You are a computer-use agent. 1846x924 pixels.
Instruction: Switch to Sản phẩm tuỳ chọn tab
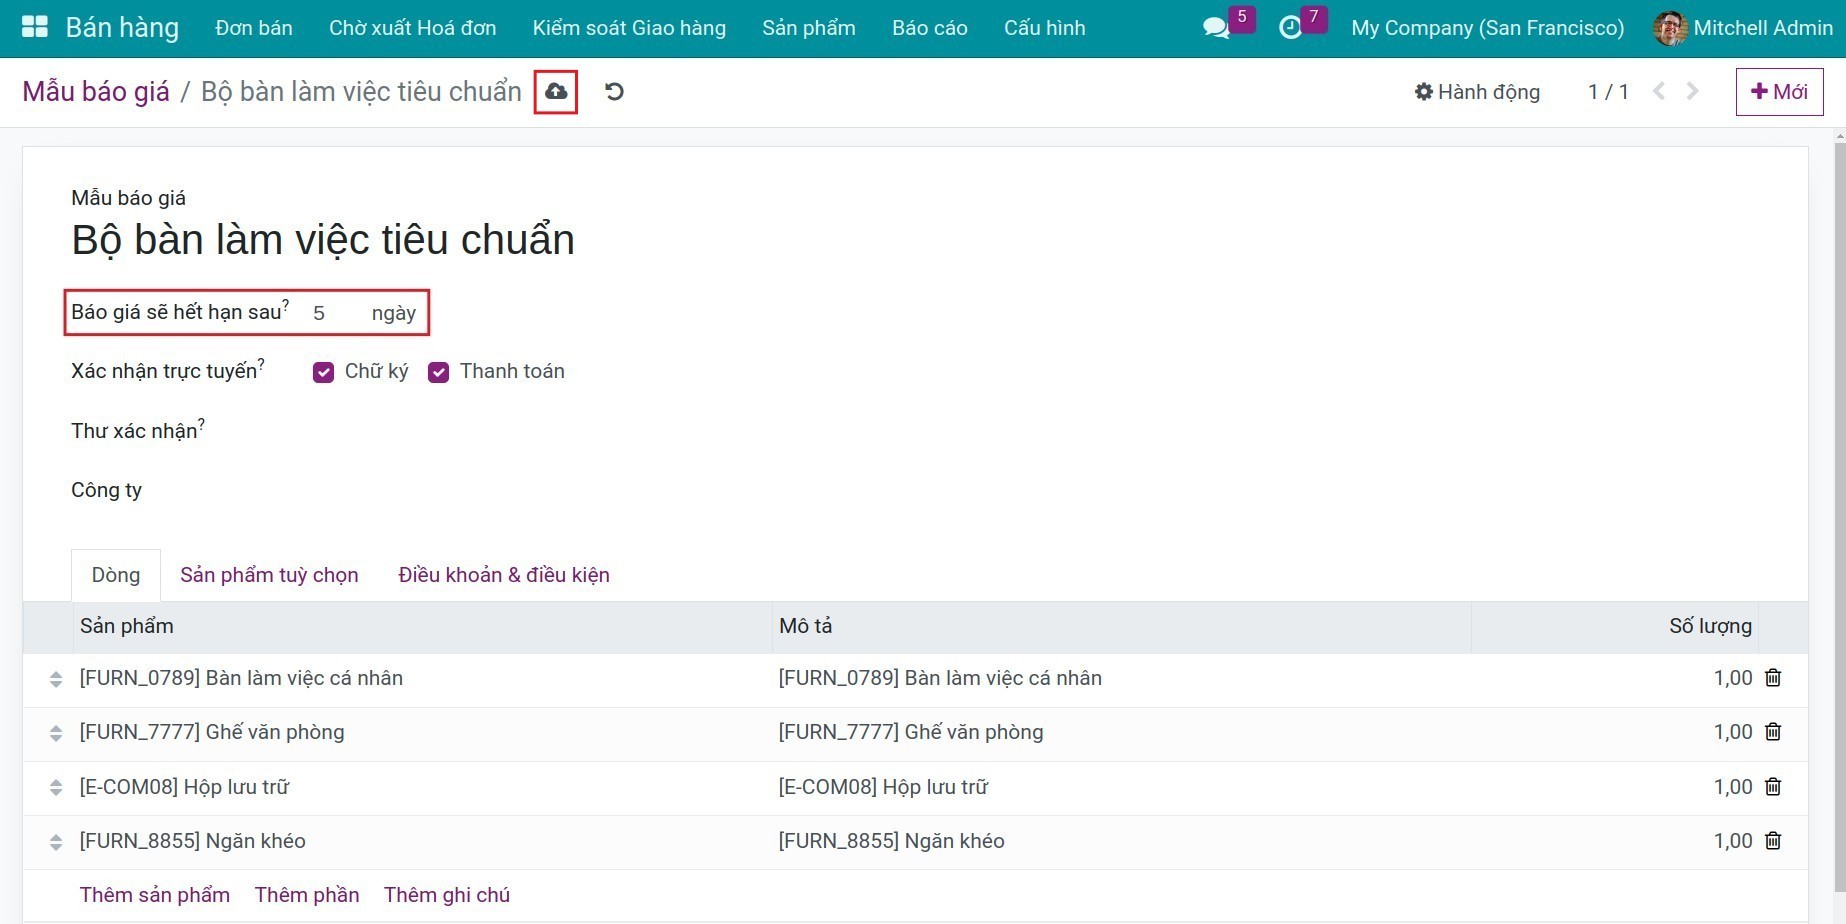(x=269, y=575)
